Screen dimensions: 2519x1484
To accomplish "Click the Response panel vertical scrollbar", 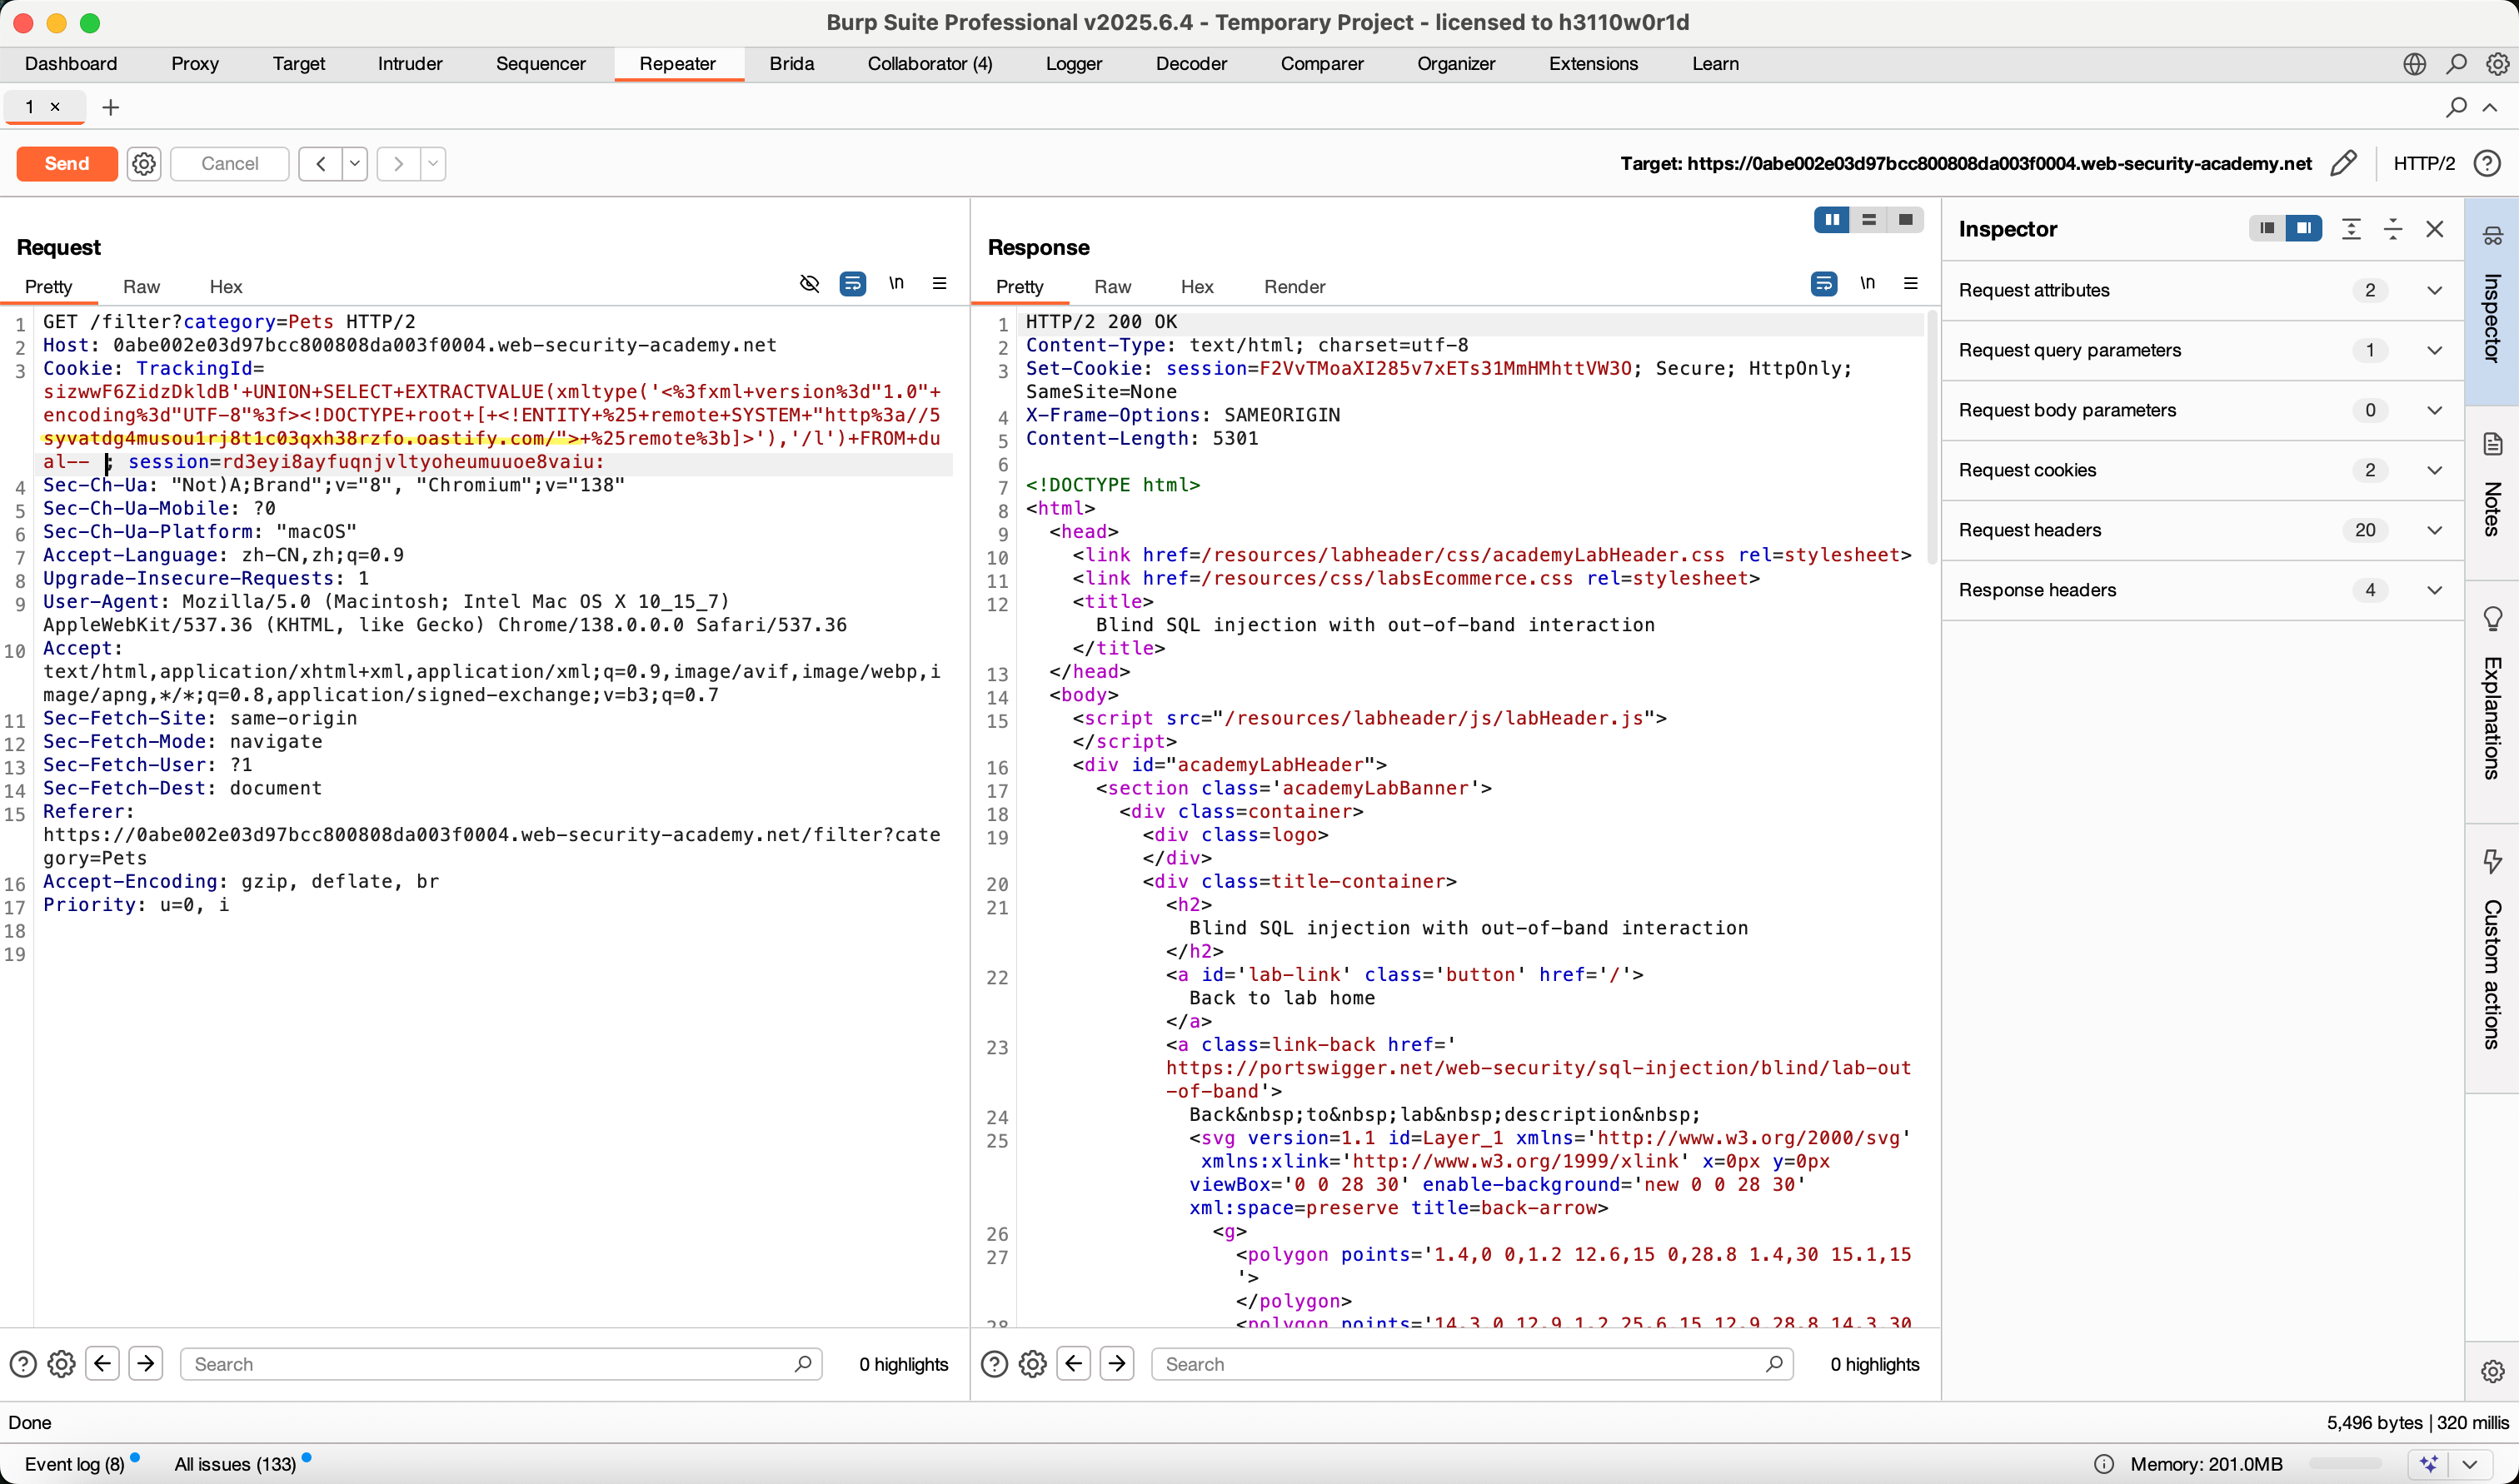I will coord(1931,440).
